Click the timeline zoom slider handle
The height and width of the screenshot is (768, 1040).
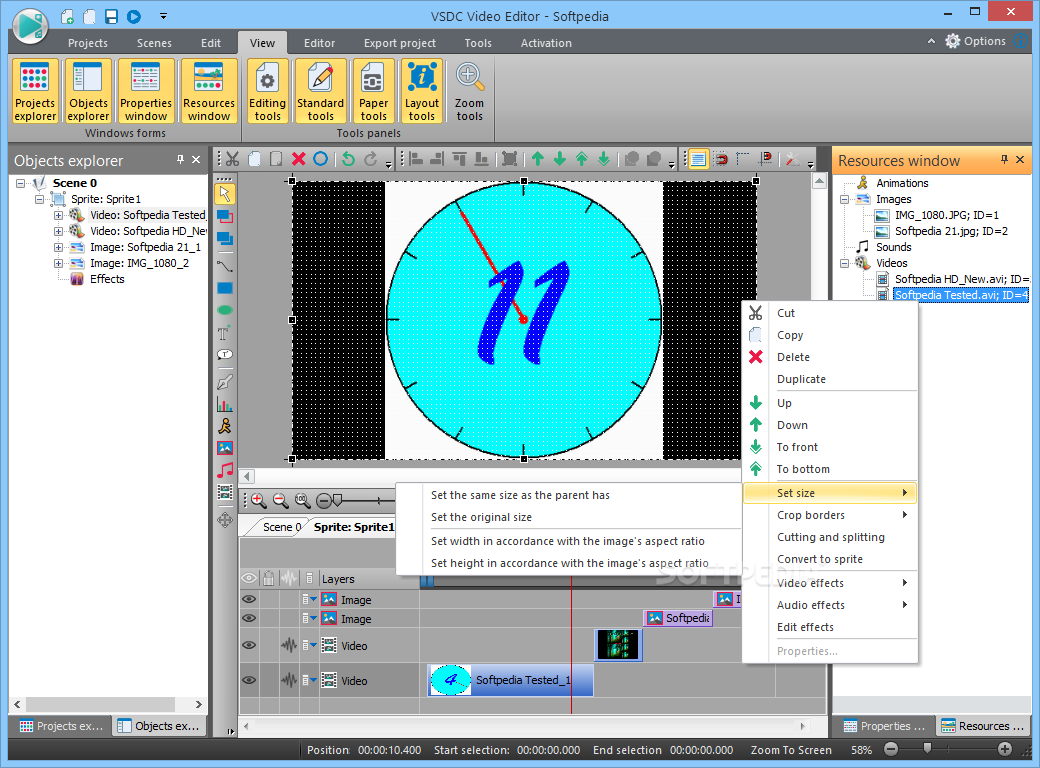click(x=338, y=500)
